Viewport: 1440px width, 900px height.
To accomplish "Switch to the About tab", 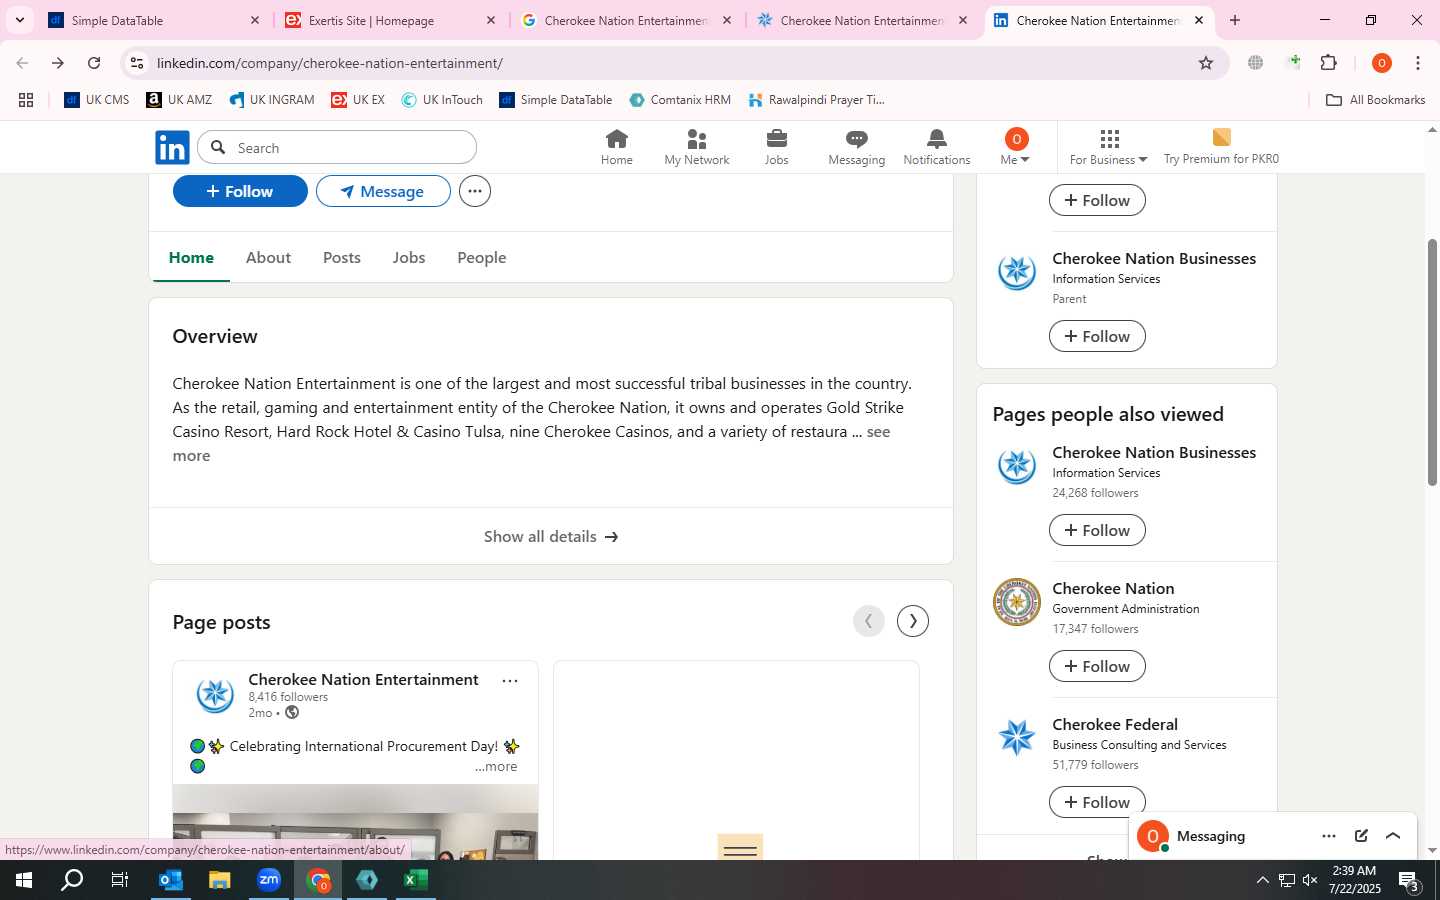I will [x=268, y=258].
